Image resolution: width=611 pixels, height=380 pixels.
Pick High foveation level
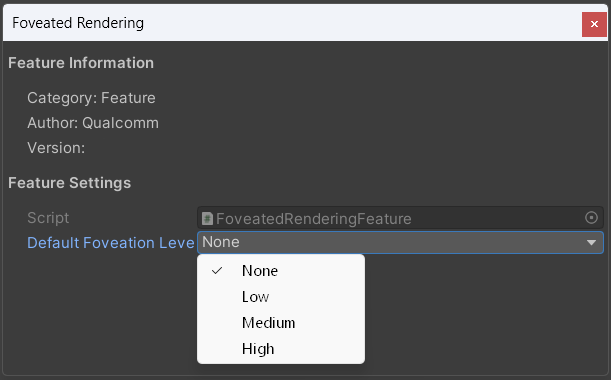281,349
